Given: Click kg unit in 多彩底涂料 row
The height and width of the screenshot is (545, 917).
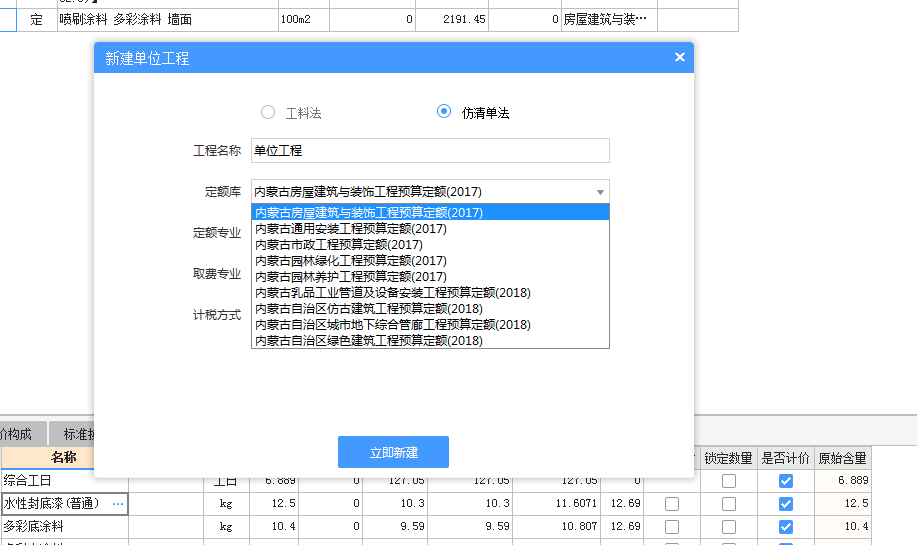Looking at the screenshot, I should 226,526.
